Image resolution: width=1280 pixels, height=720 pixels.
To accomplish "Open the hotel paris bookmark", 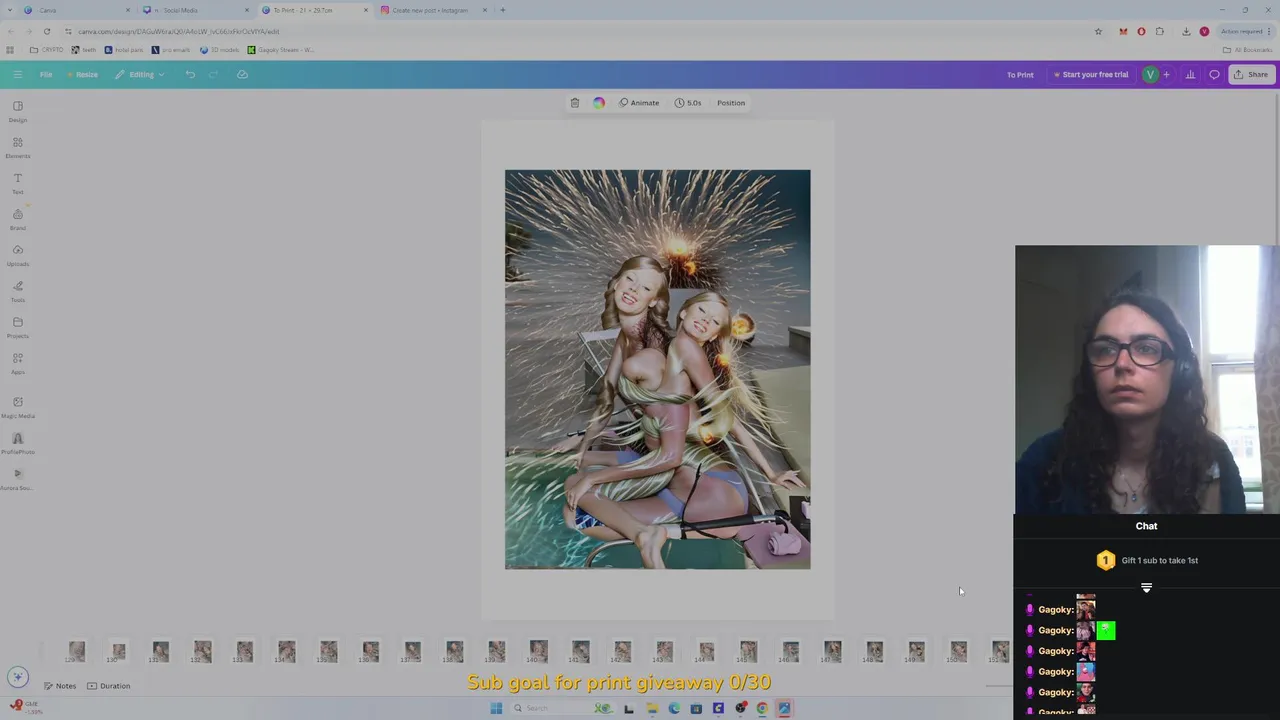I will pyautogui.click(x=124, y=50).
